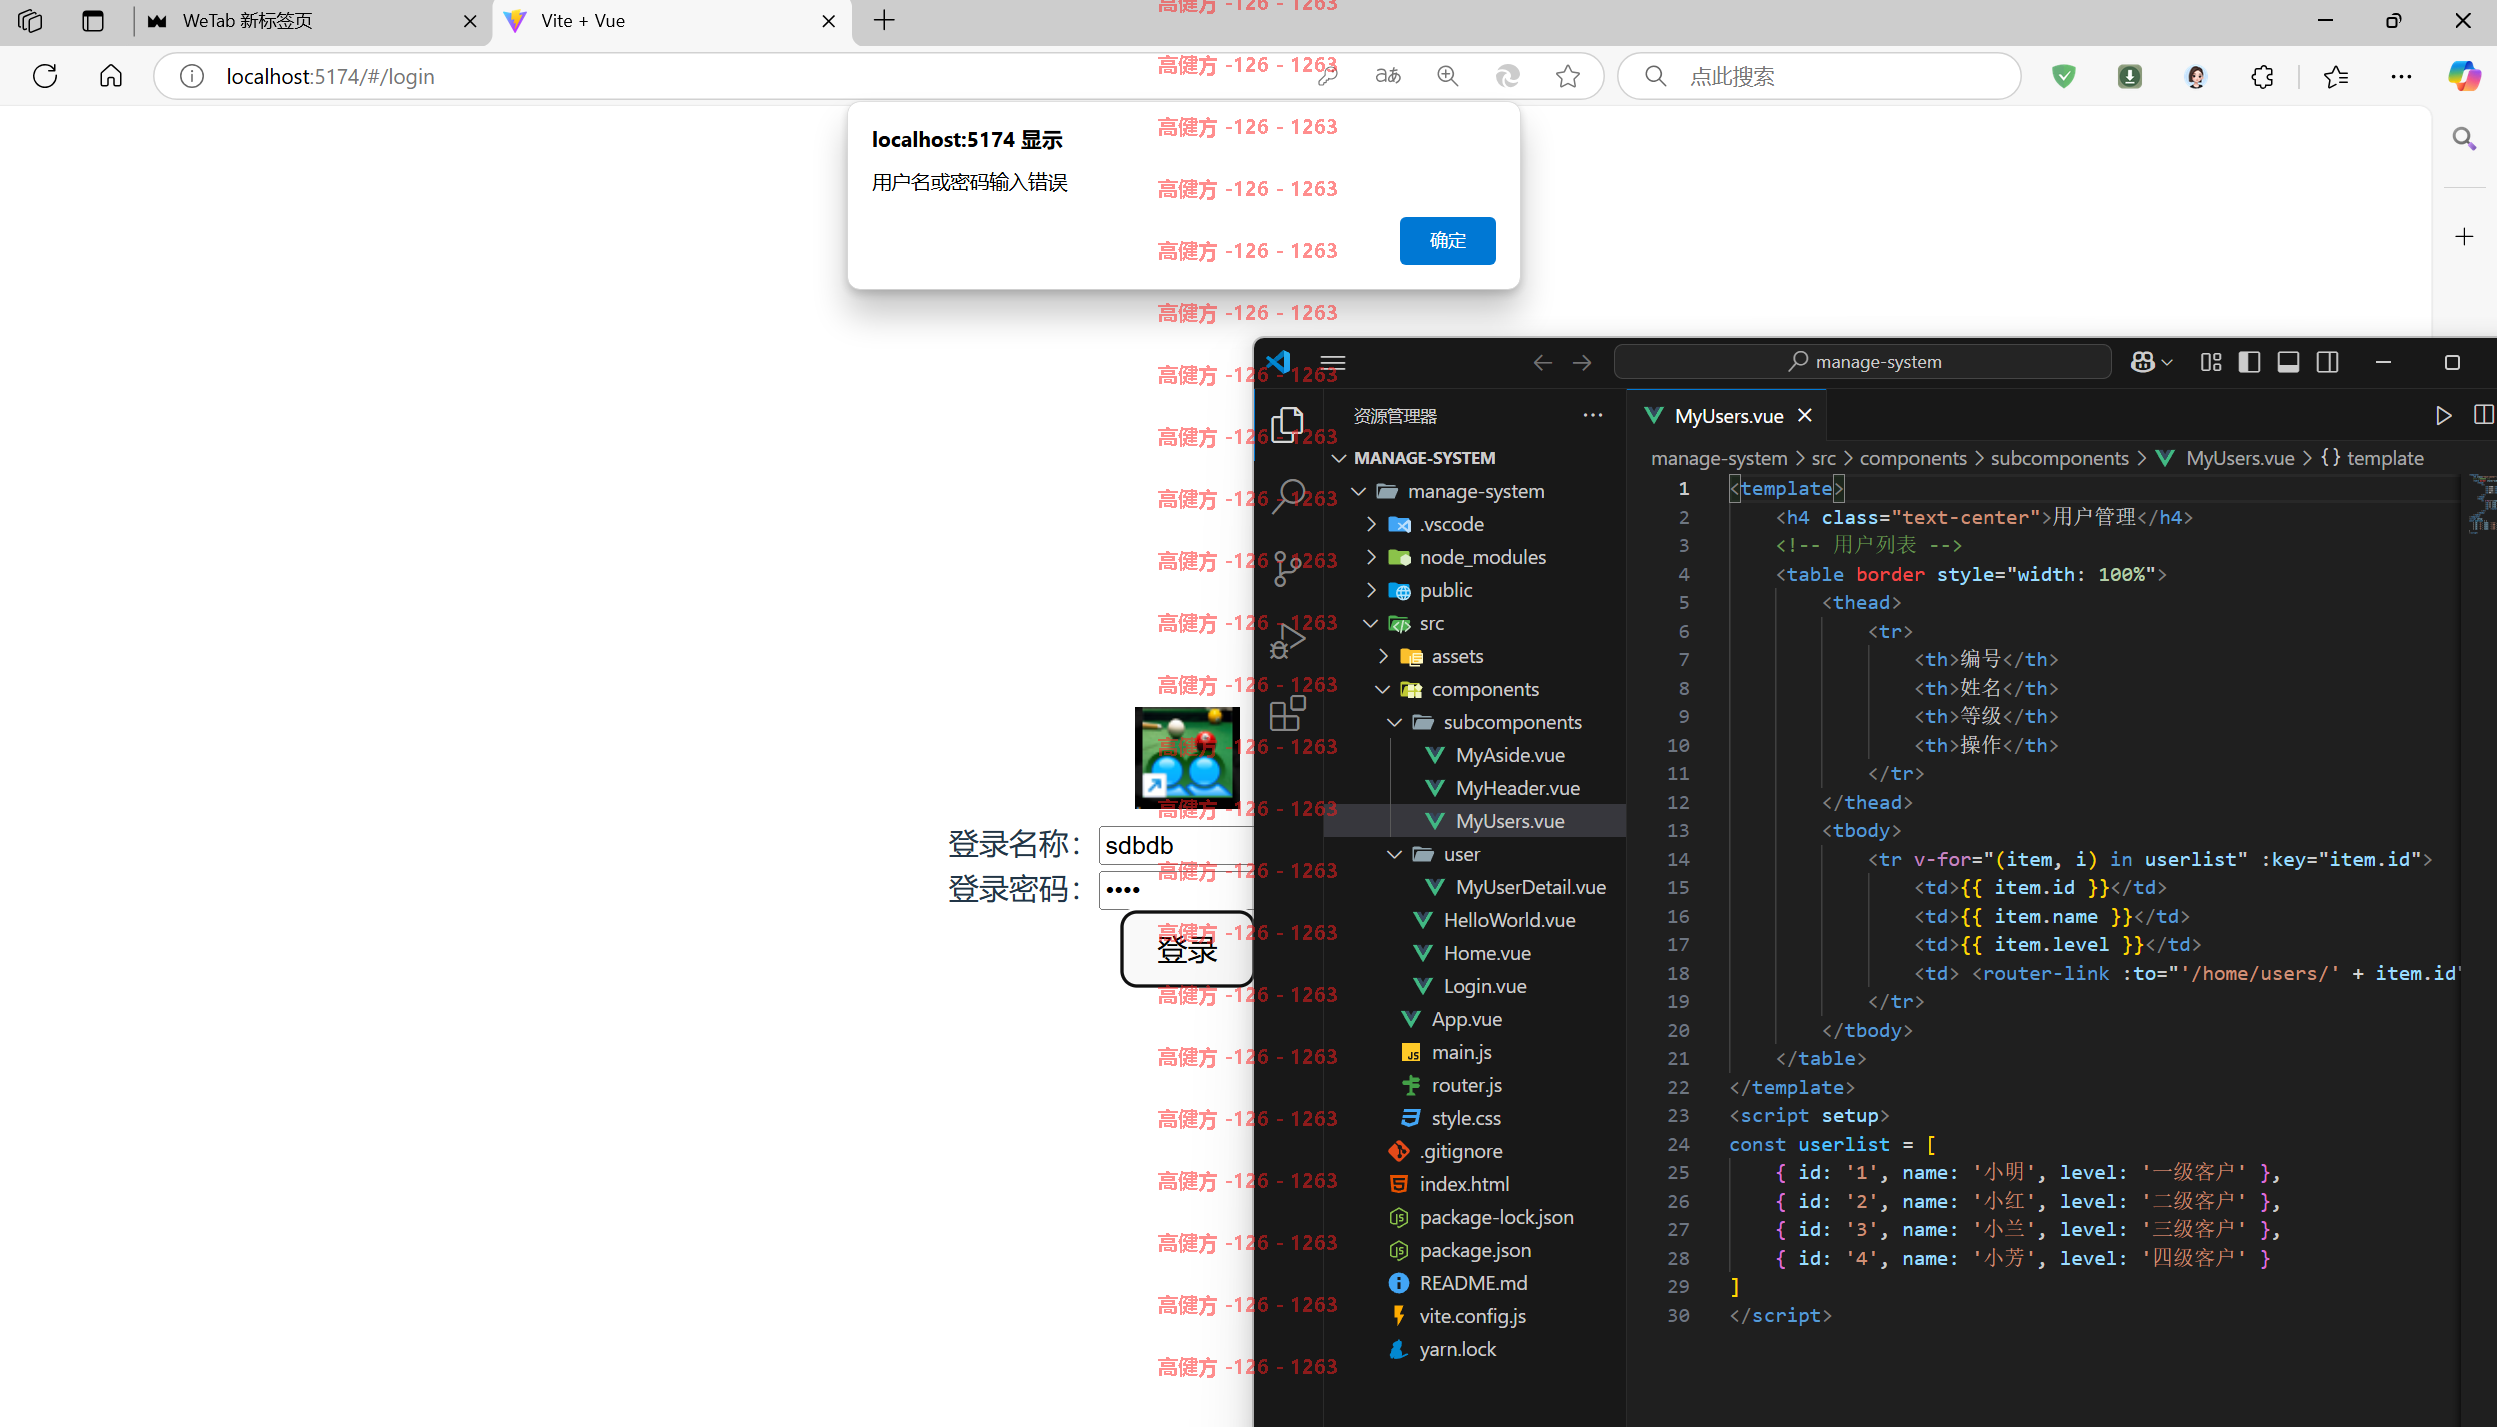Toggle VS Code secondary side bar
Image resolution: width=2497 pixels, height=1427 pixels.
coord(2327,362)
